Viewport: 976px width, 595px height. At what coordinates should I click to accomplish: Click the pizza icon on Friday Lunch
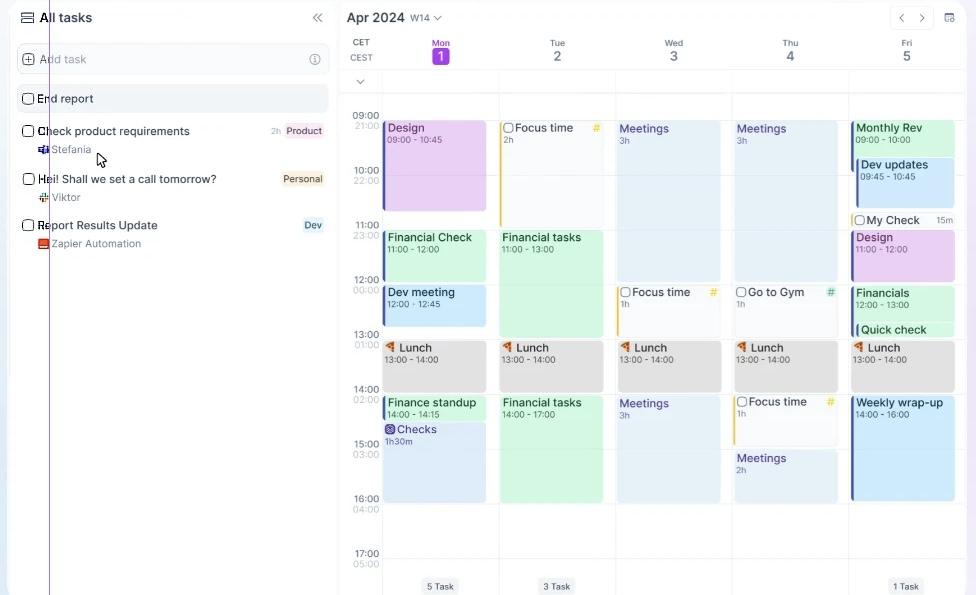(859, 347)
